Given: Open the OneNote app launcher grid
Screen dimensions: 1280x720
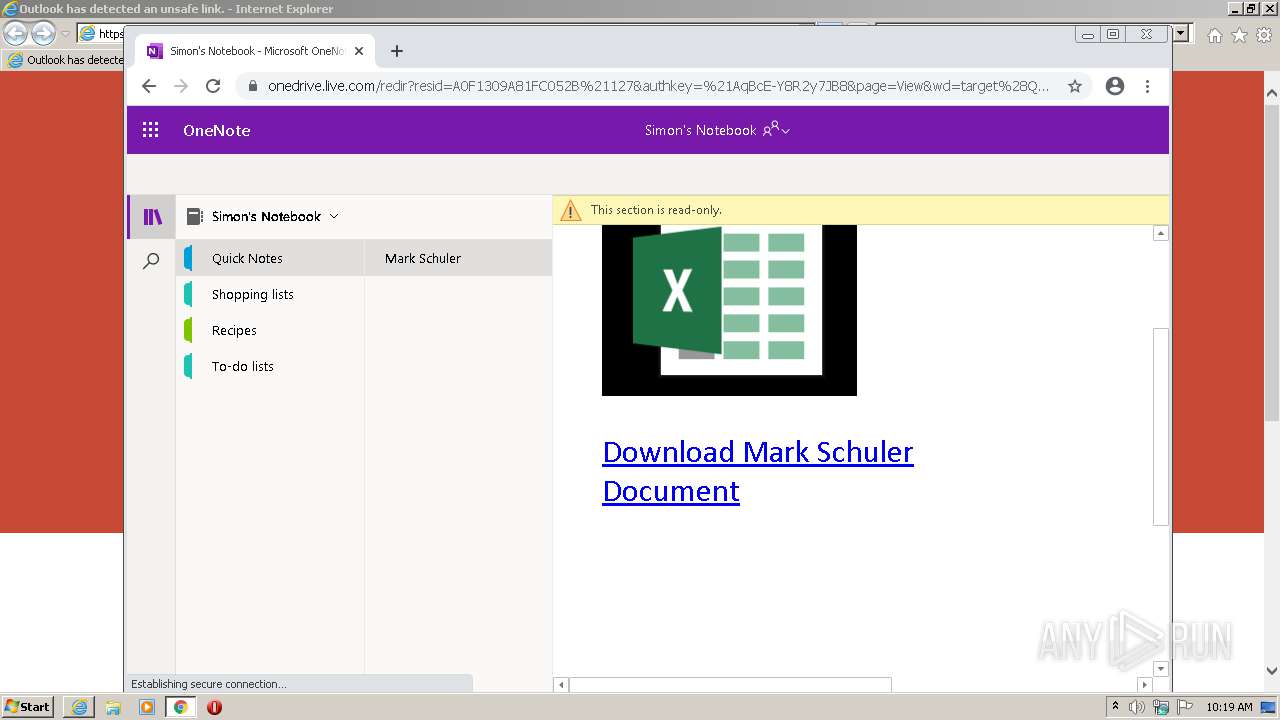Looking at the screenshot, I should coord(151,130).
